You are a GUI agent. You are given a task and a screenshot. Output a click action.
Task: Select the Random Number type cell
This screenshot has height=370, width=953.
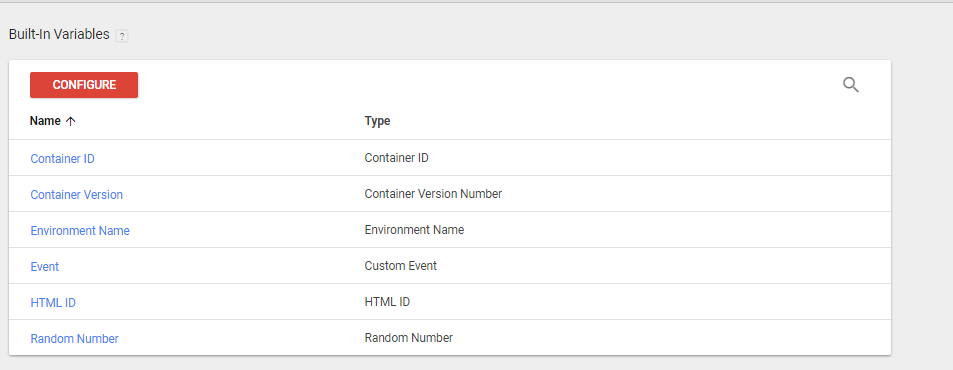[x=408, y=338]
